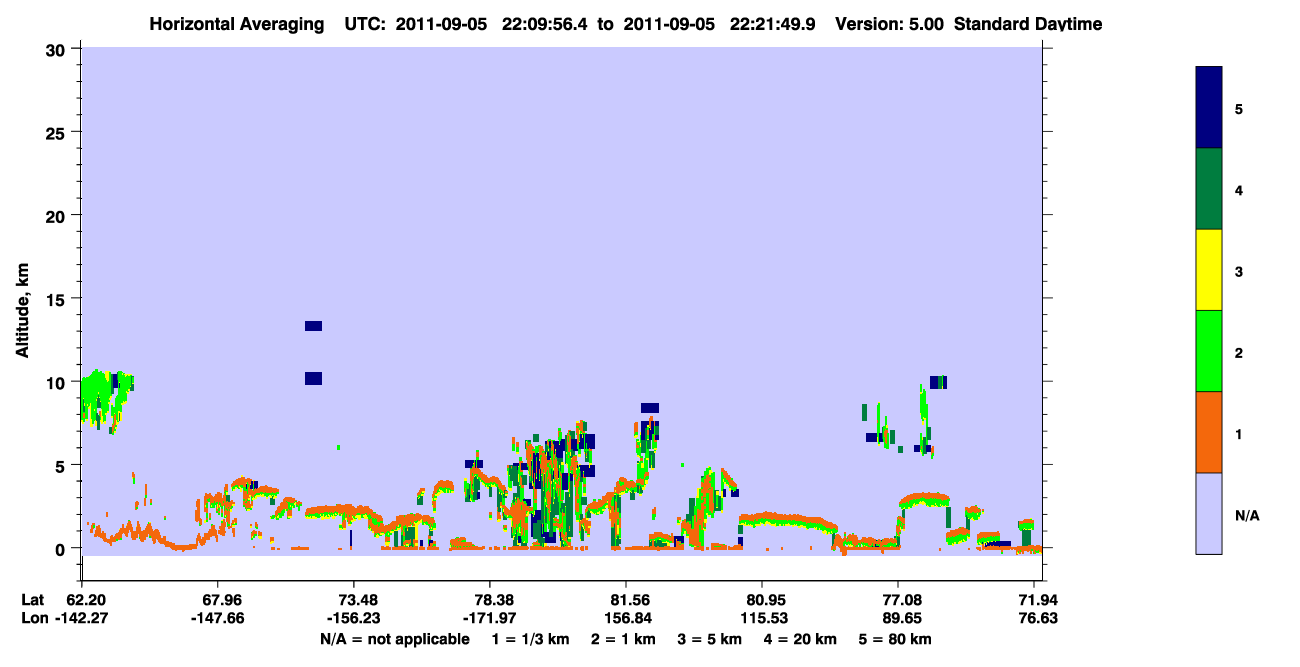Screen dimensions: 1300x667
Task: Click the 'Lat' row label
Action: (x=32, y=600)
